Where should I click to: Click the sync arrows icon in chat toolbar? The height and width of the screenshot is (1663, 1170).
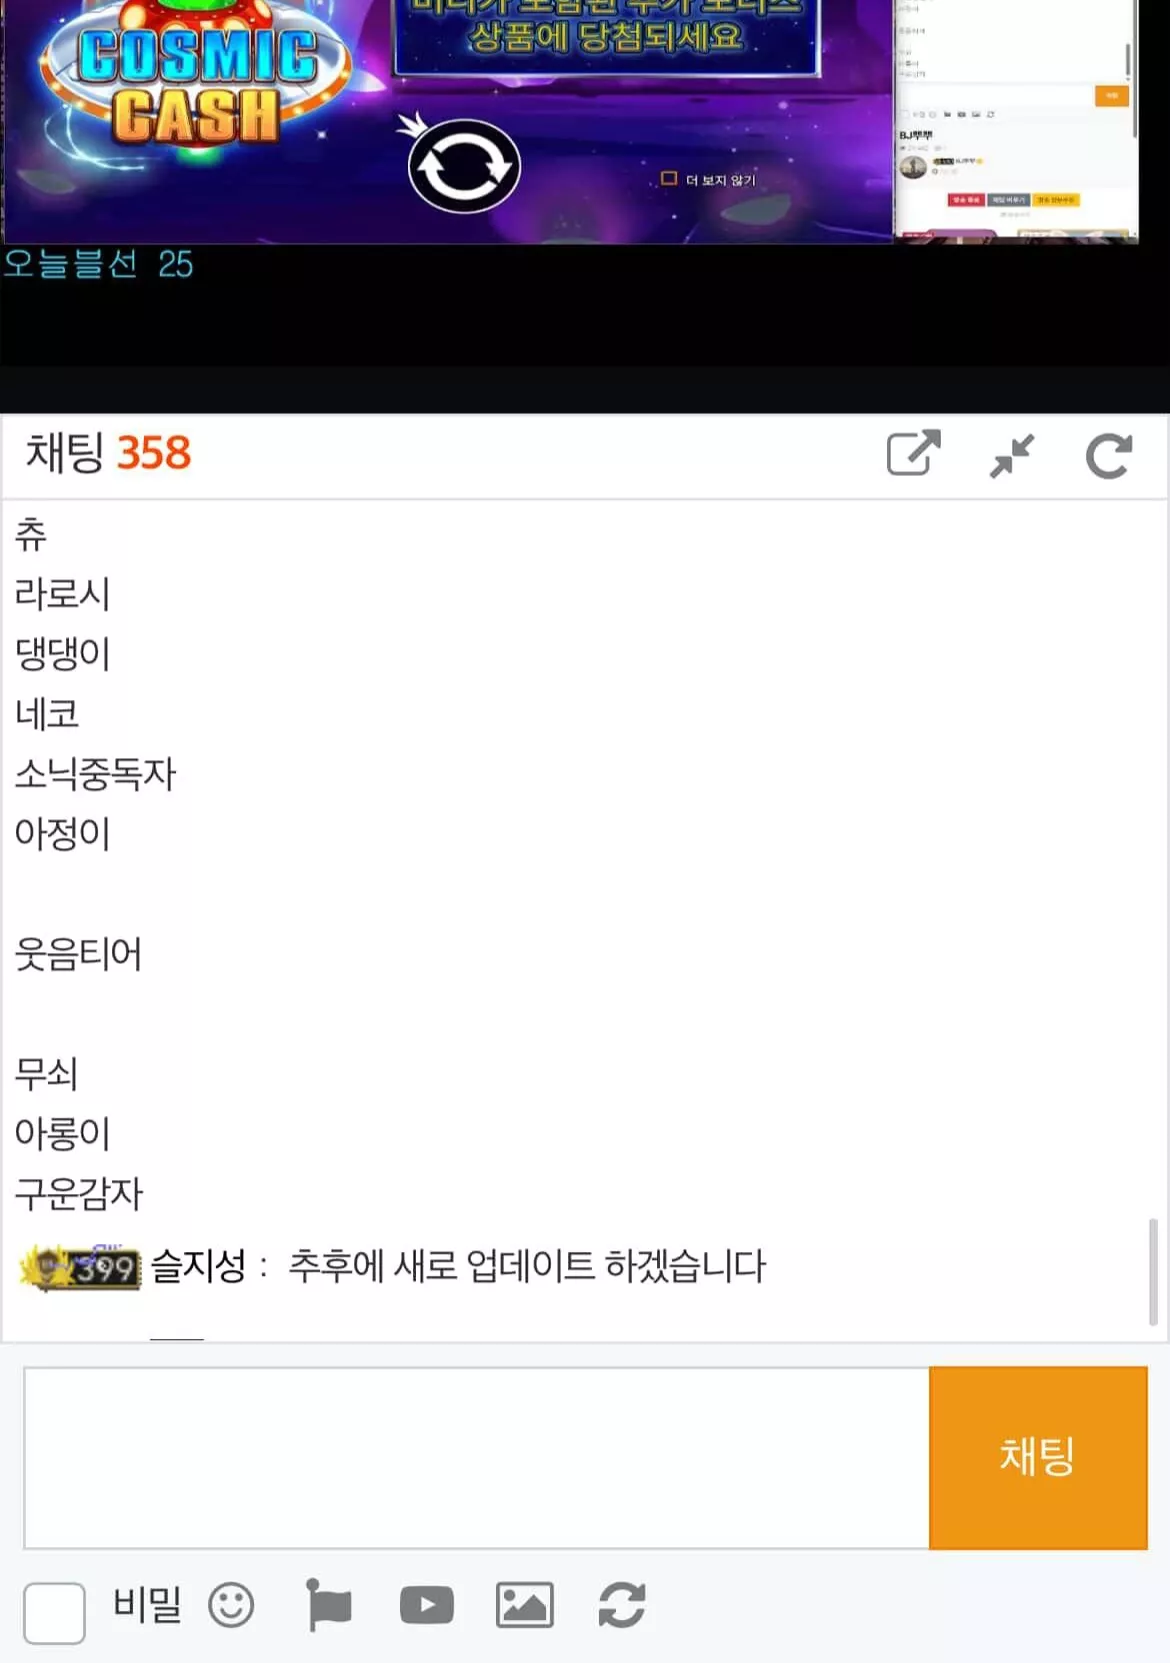[x=621, y=1605]
